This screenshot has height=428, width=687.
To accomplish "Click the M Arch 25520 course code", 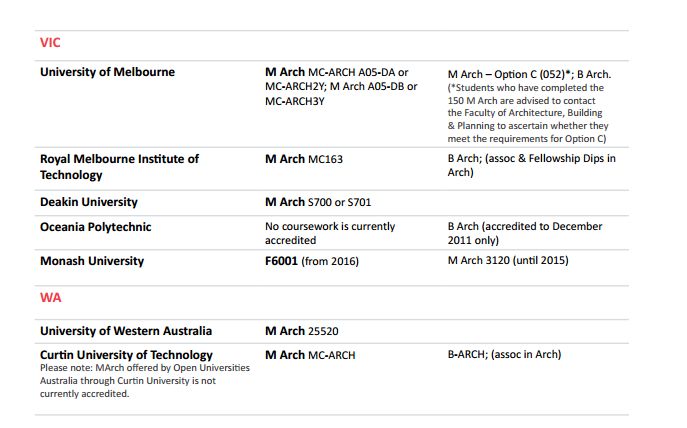I will [304, 331].
